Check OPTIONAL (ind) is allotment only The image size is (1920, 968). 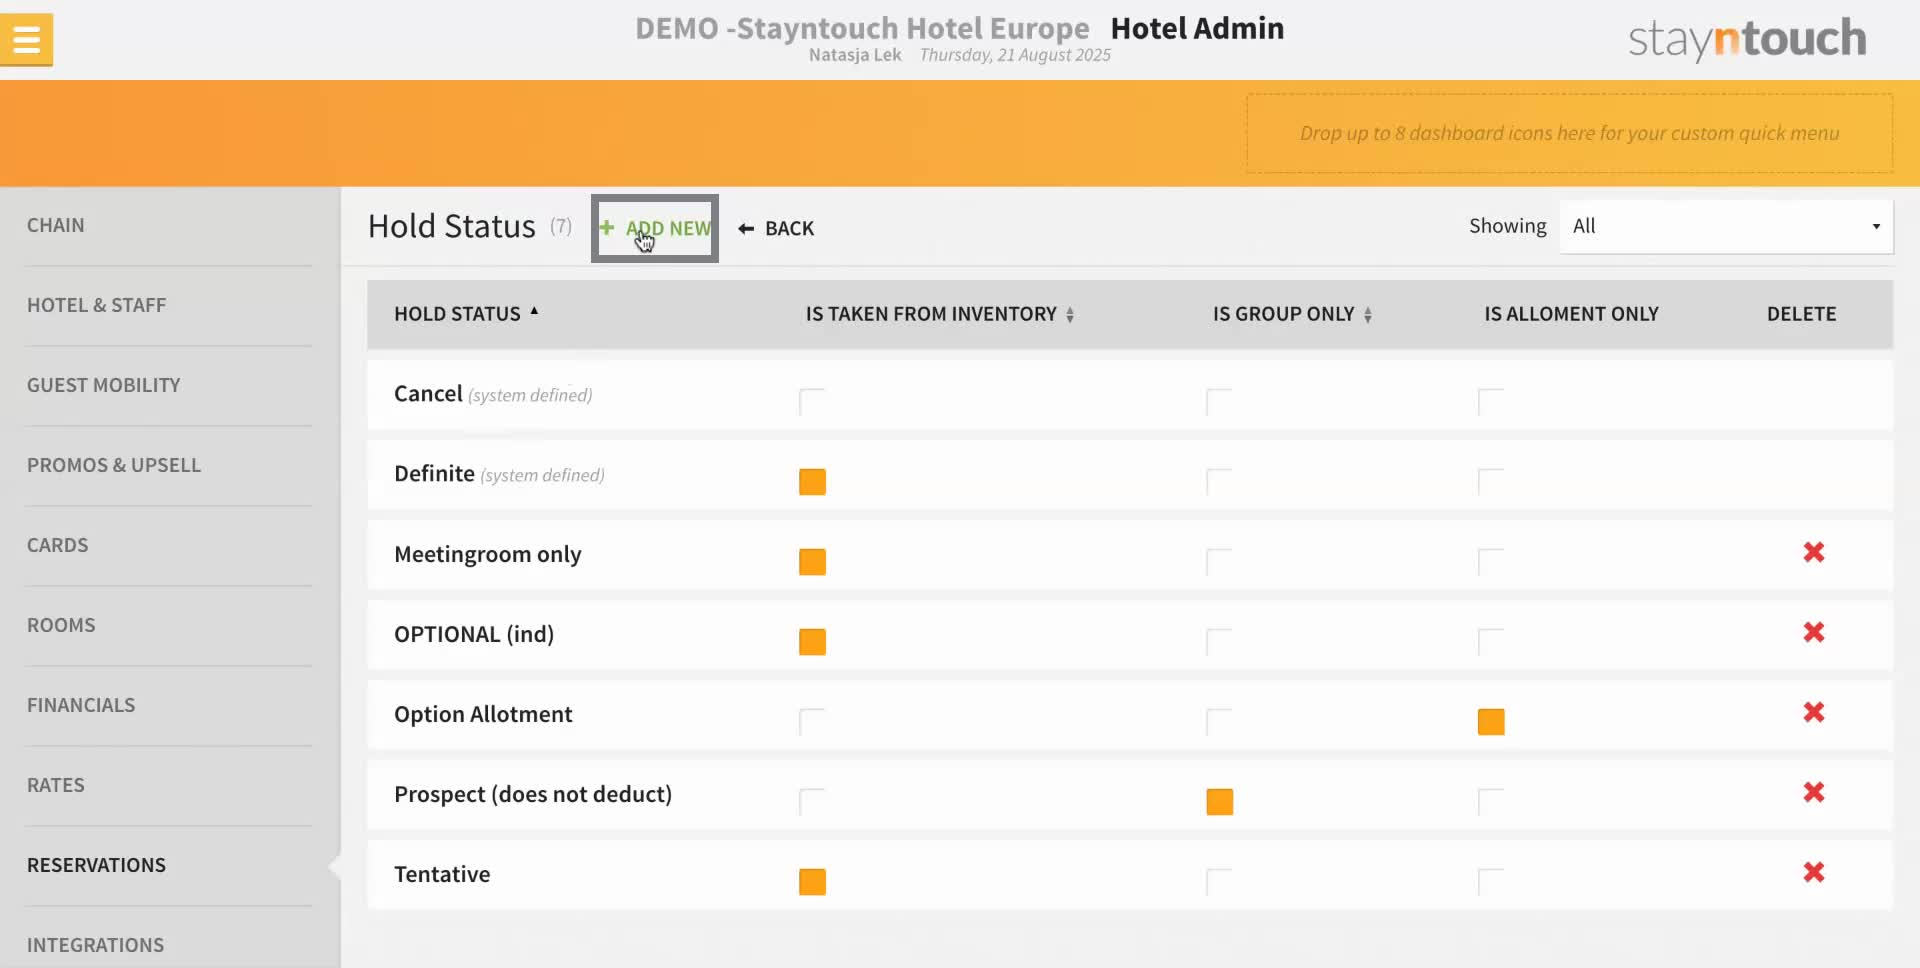pos(1491,642)
